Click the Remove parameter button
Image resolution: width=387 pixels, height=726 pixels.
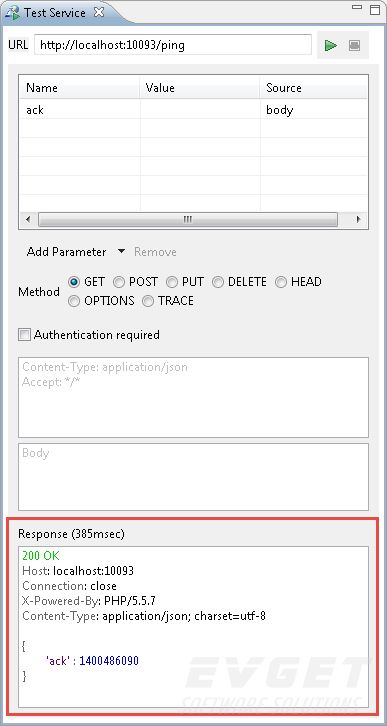point(155,252)
